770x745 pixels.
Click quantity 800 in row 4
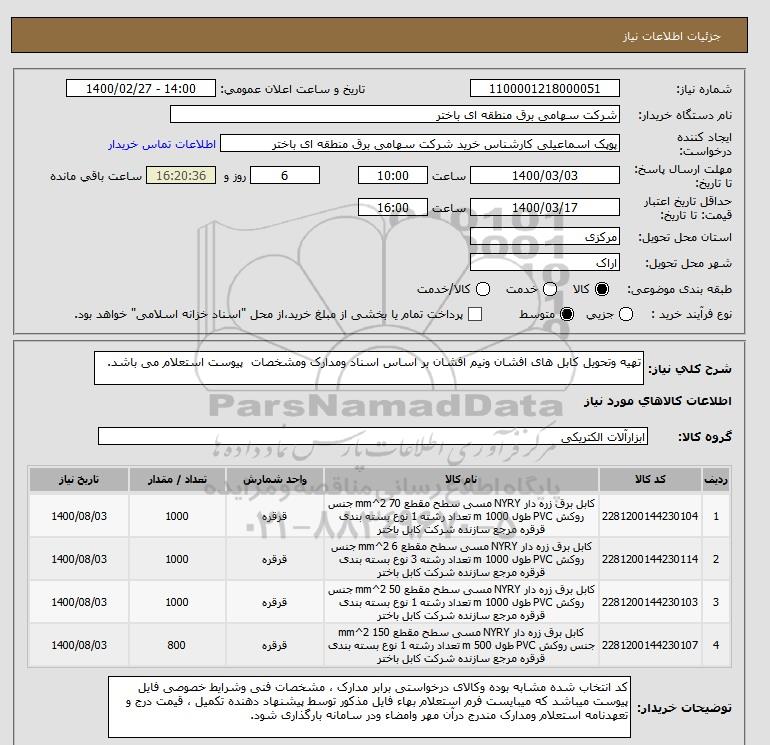point(177,645)
